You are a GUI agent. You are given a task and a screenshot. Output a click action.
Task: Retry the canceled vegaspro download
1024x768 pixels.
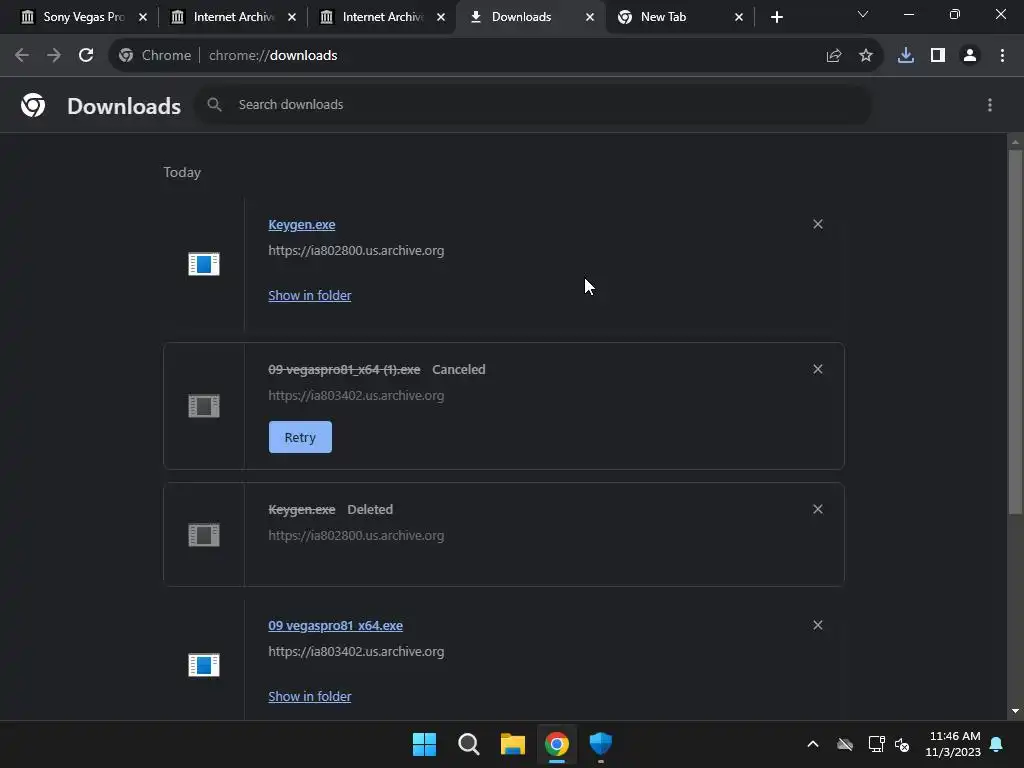point(300,437)
